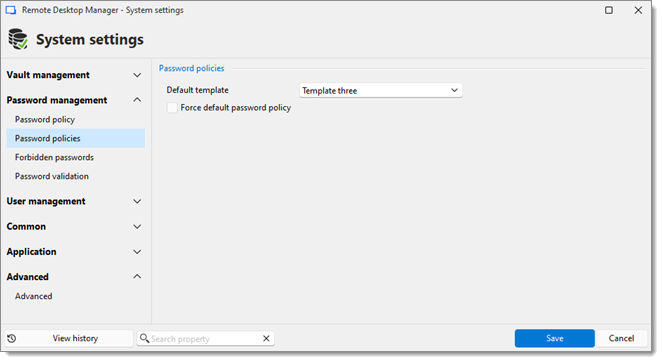The image size is (662, 362).
Task: Expand the User management section
Action: pos(137,201)
